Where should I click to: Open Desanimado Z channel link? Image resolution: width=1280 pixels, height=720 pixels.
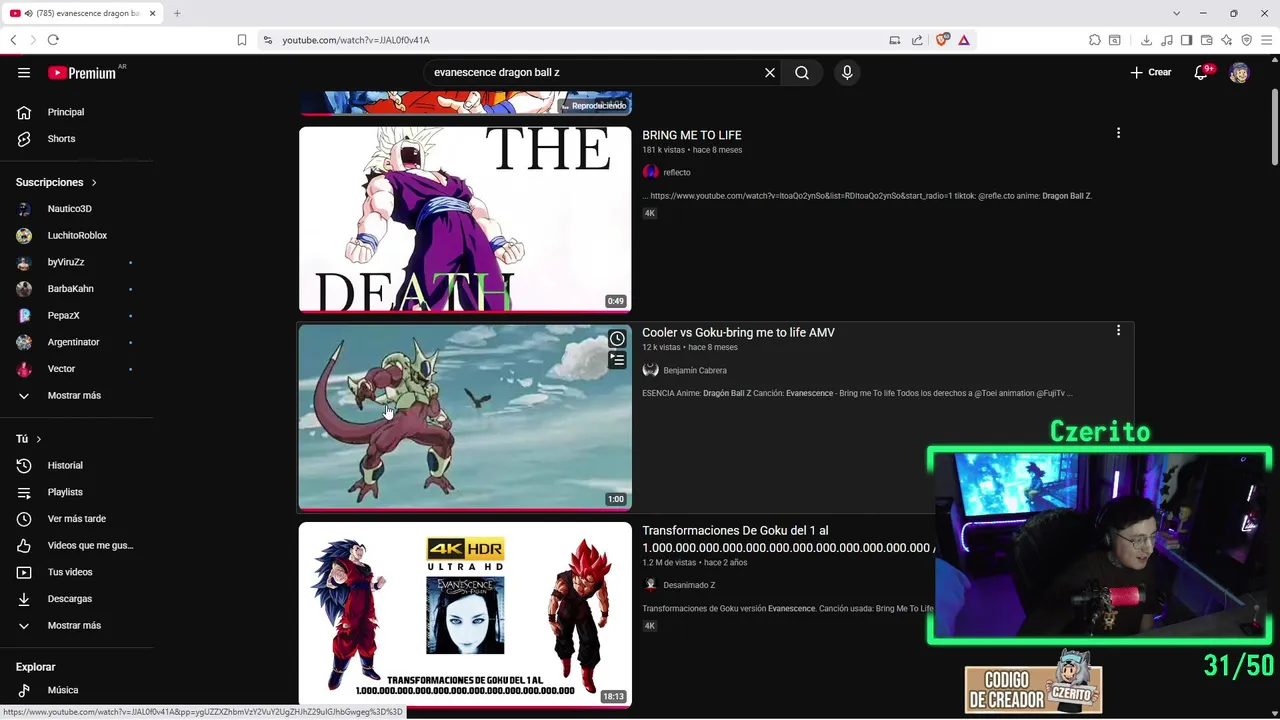[689, 585]
